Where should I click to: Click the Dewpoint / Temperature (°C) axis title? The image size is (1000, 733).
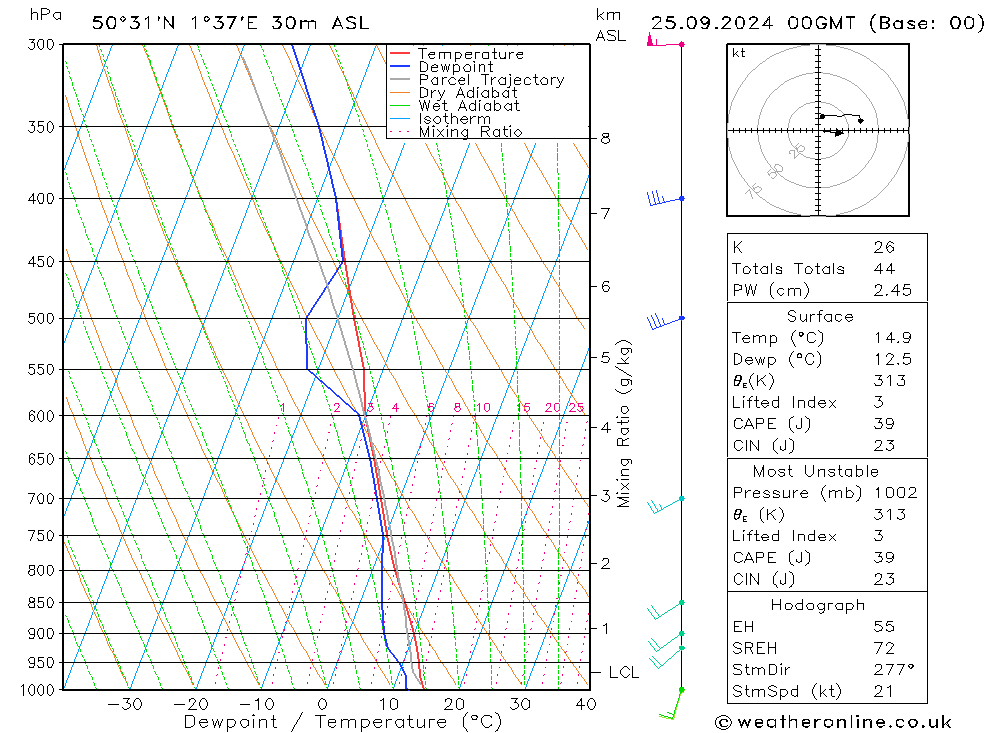pos(343,722)
